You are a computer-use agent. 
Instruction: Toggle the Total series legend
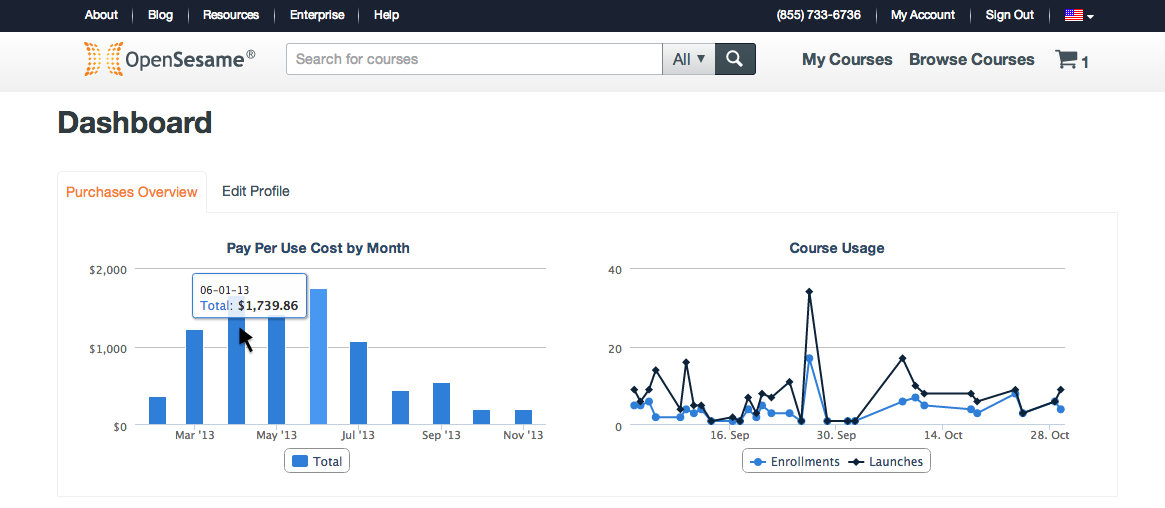[x=317, y=461]
